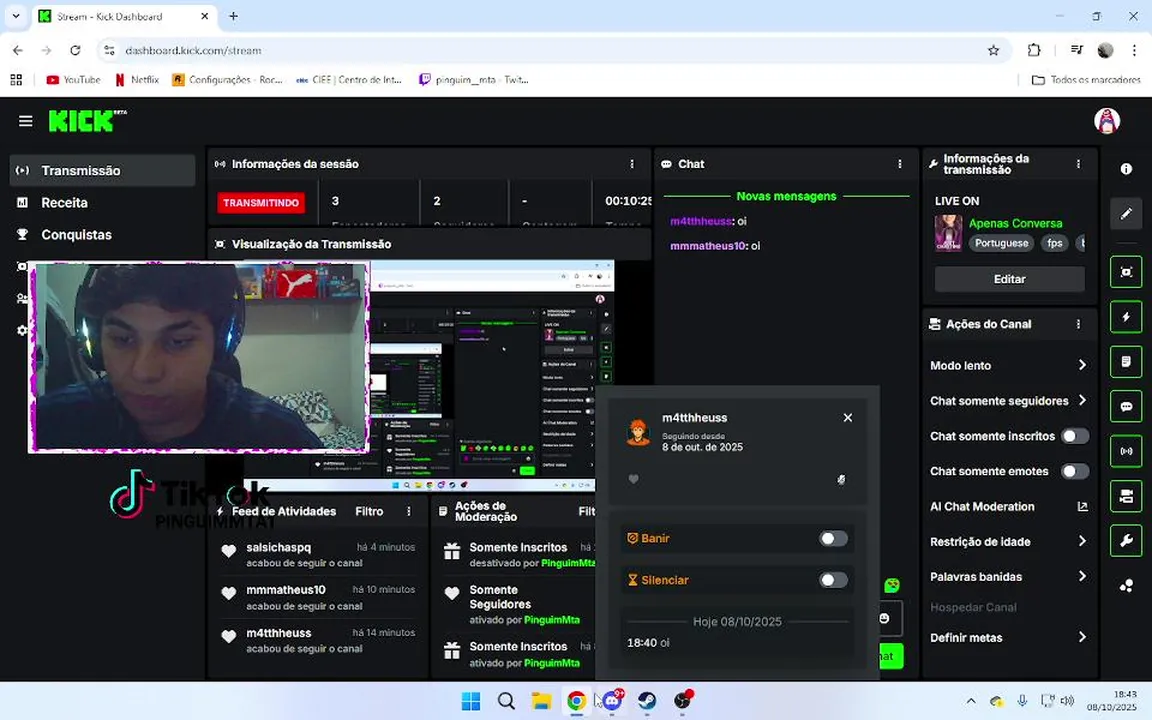Screen dimensions: 1152x720
Task: Click salsichaspq in activity feed
Action: (278, 547)
